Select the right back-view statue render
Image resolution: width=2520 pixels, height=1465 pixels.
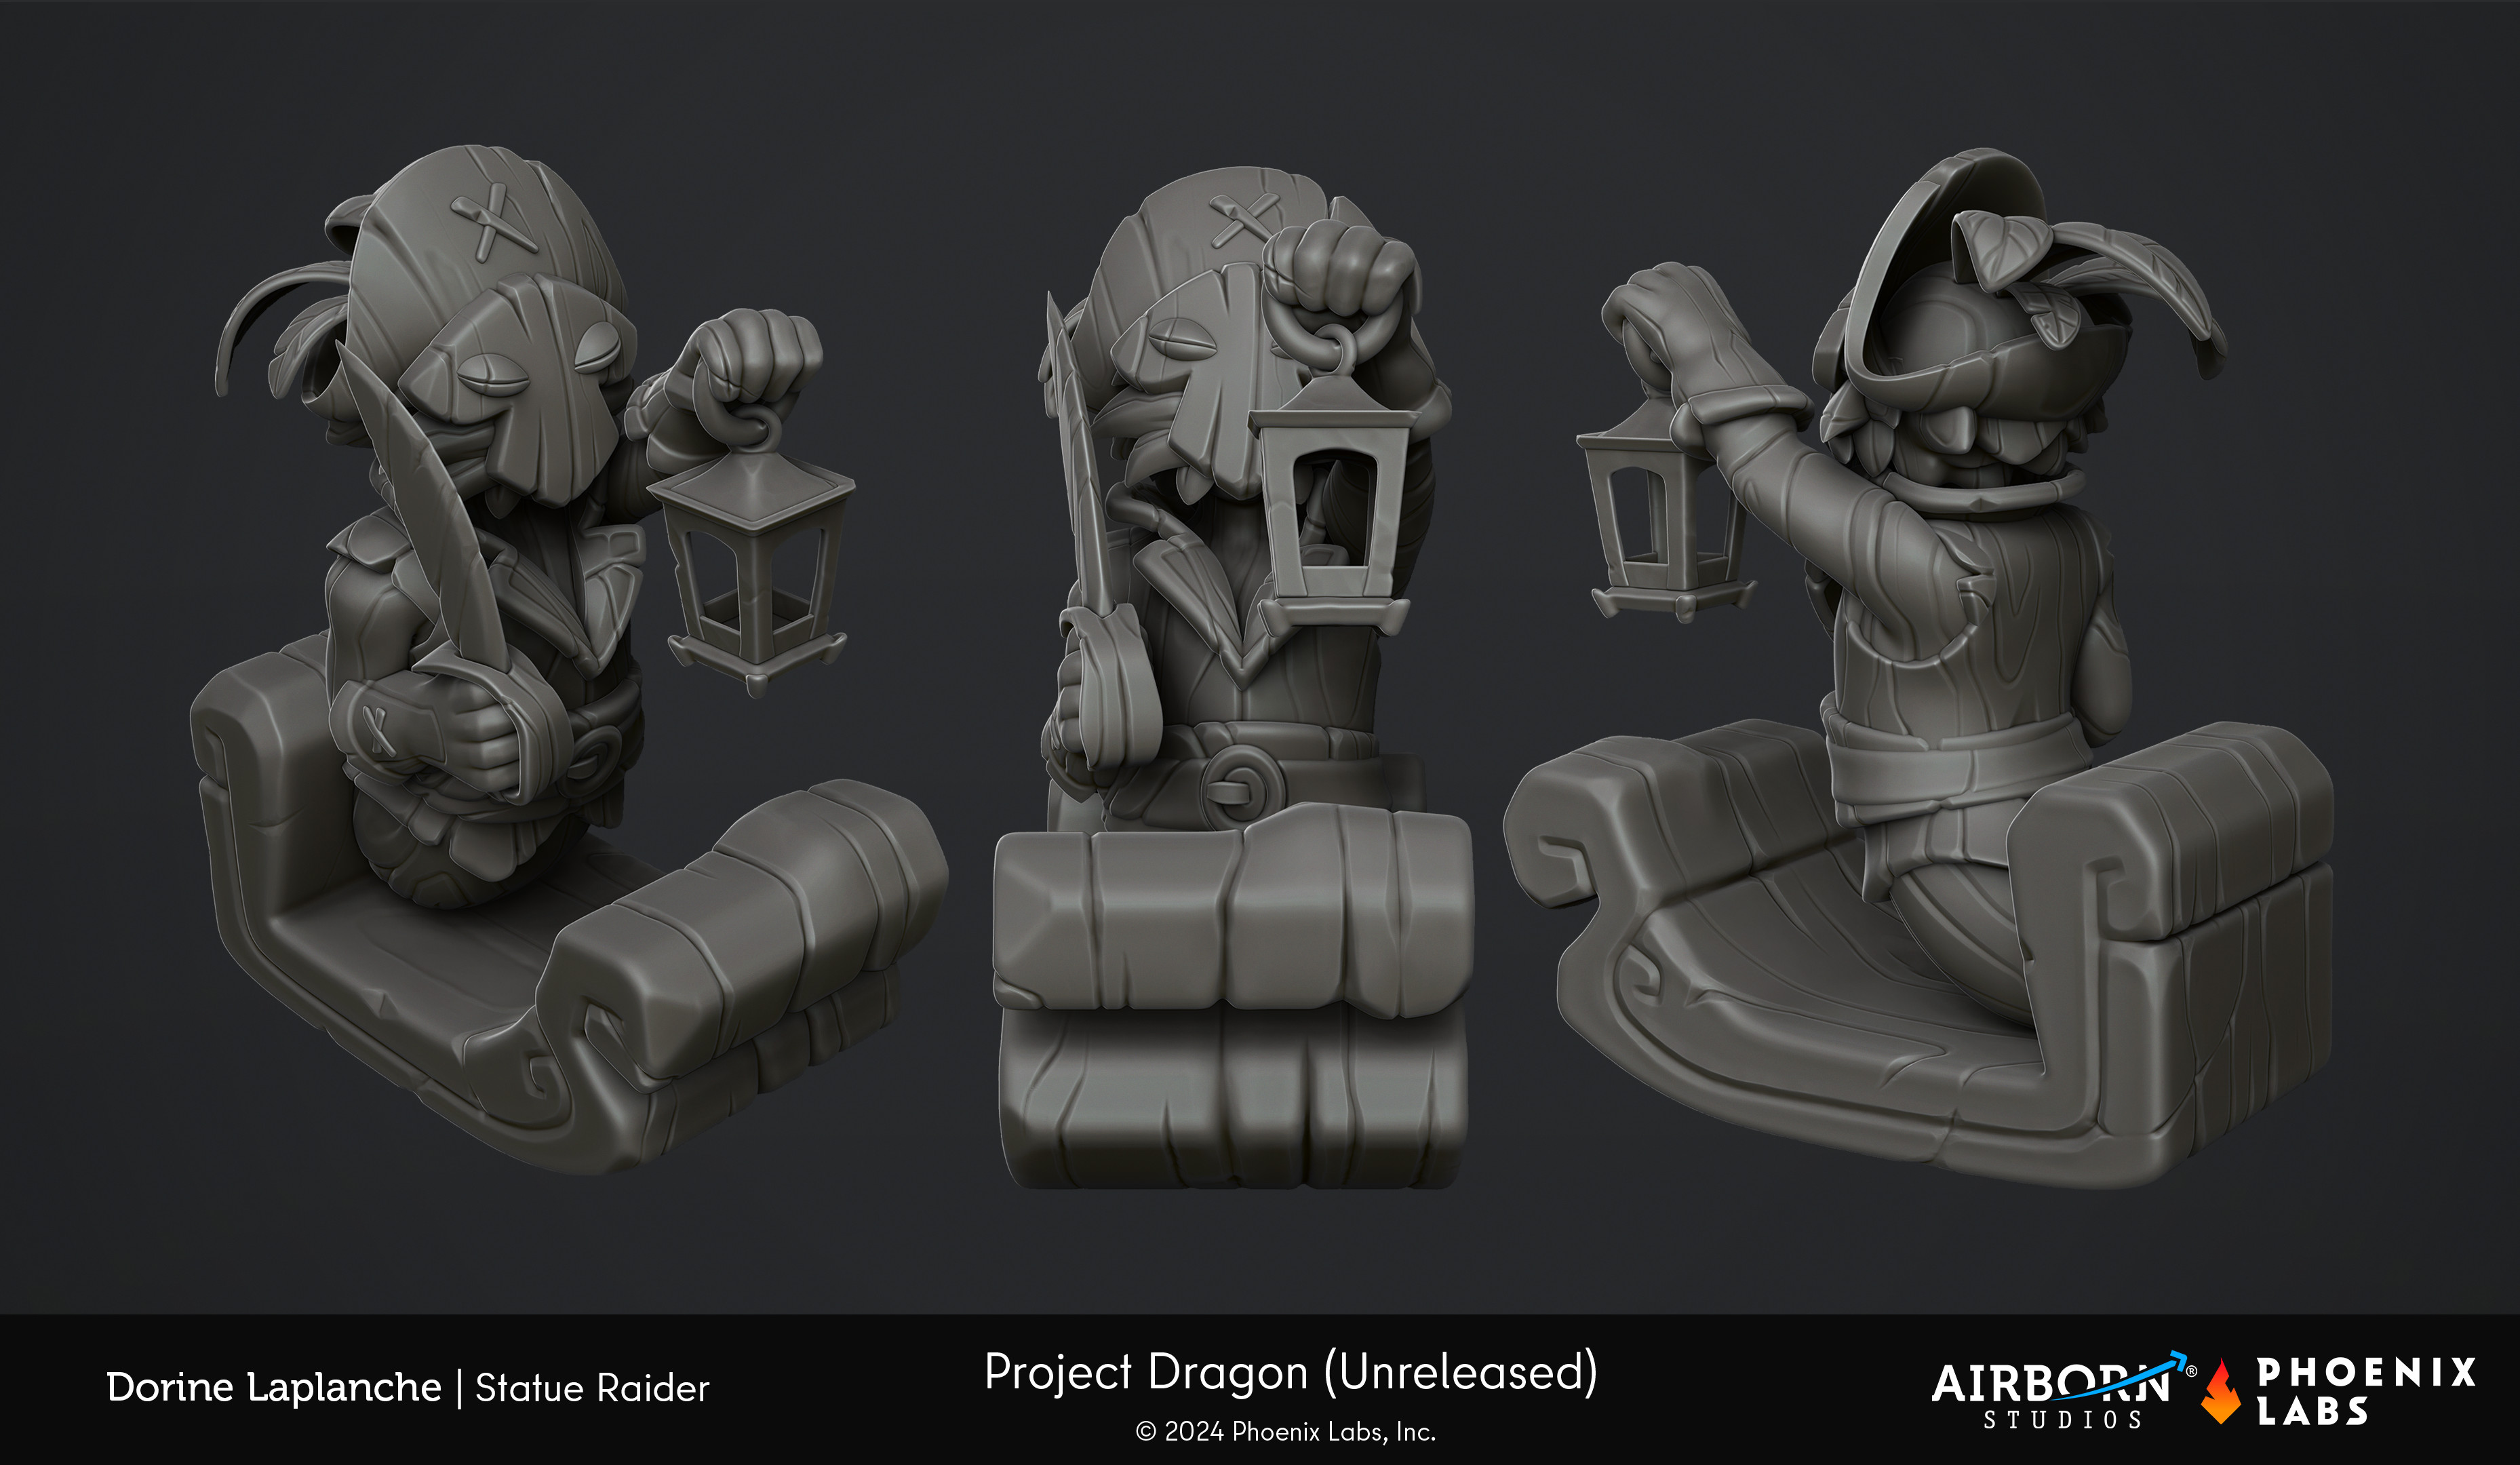pyautogui.click(x=1920, y=668)
